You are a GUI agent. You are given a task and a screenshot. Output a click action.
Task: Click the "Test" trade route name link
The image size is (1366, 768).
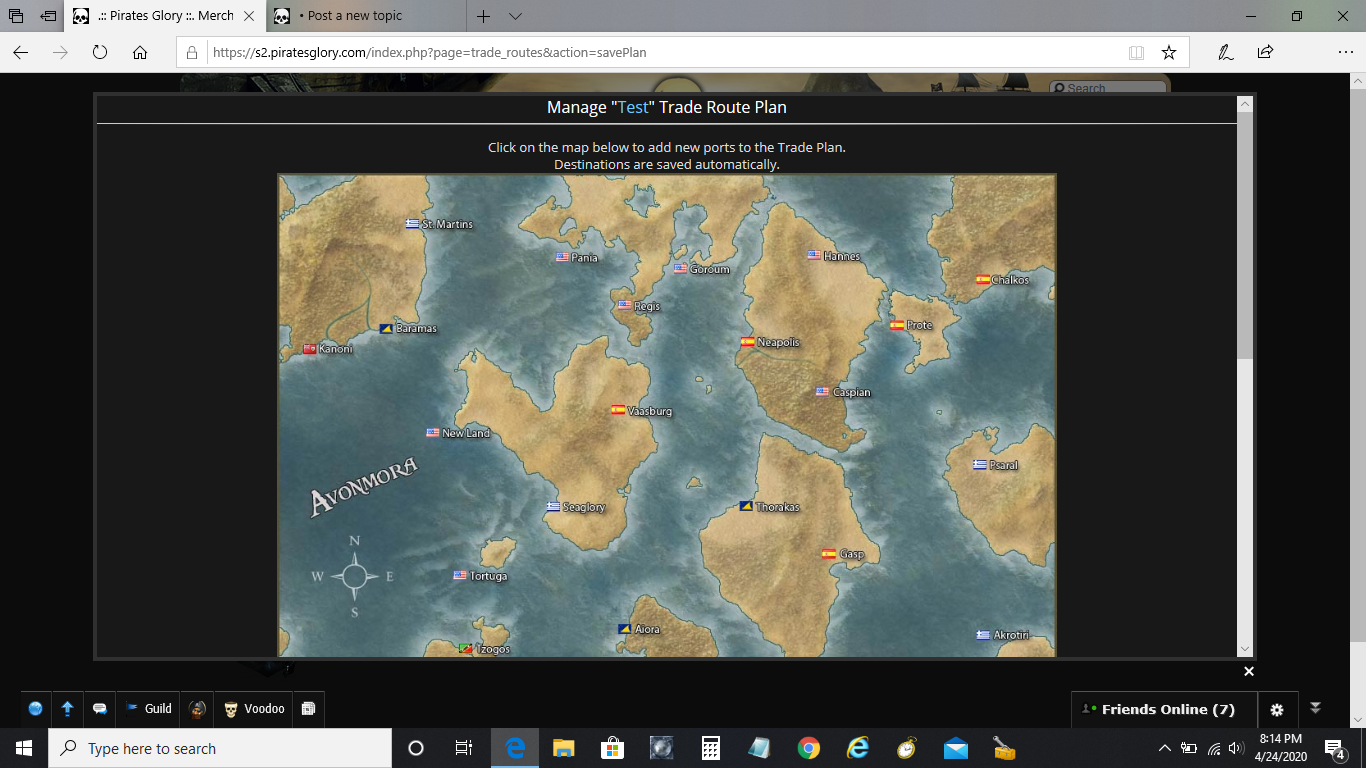[x=633, y=108]
